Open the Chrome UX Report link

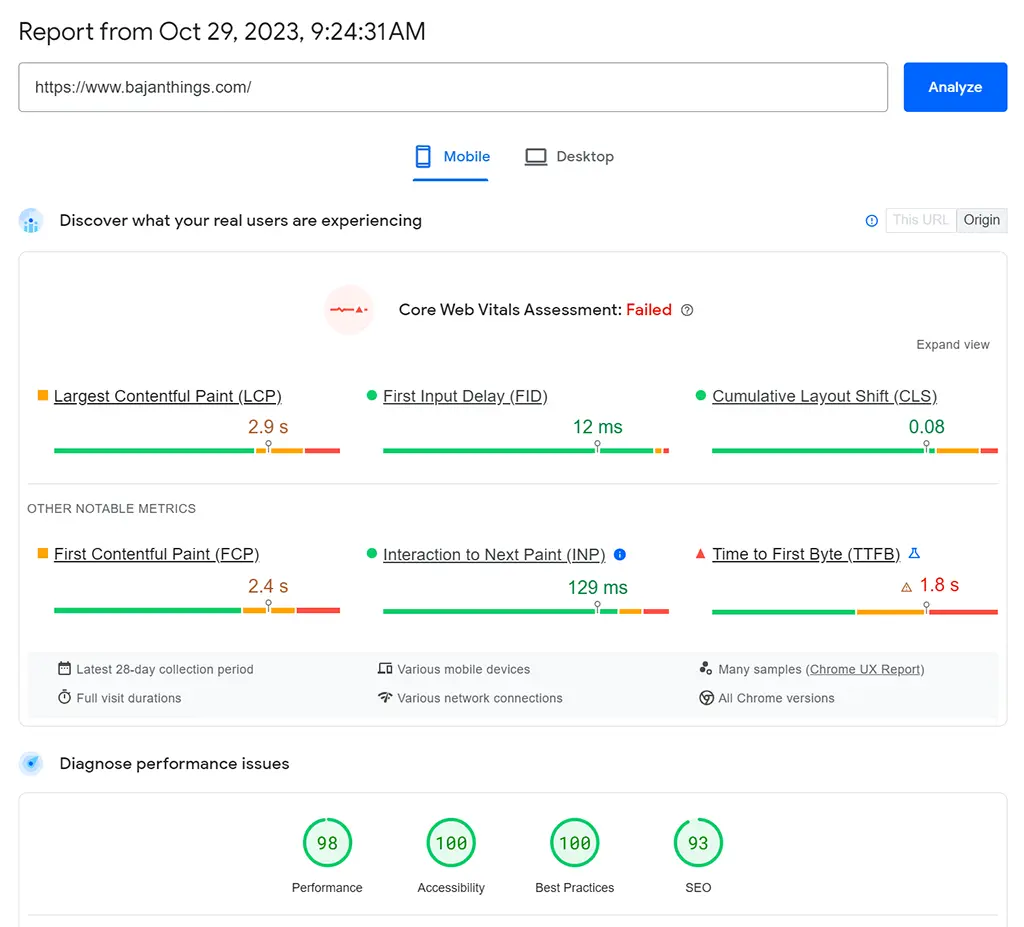click(866, 669)
